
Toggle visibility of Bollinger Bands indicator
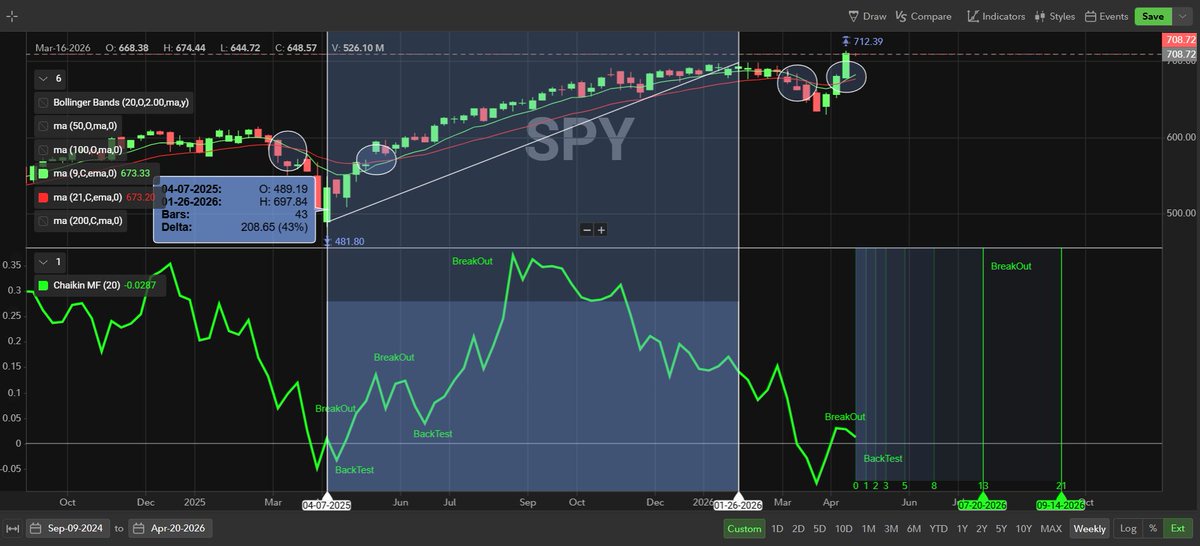tap(43, 103)
